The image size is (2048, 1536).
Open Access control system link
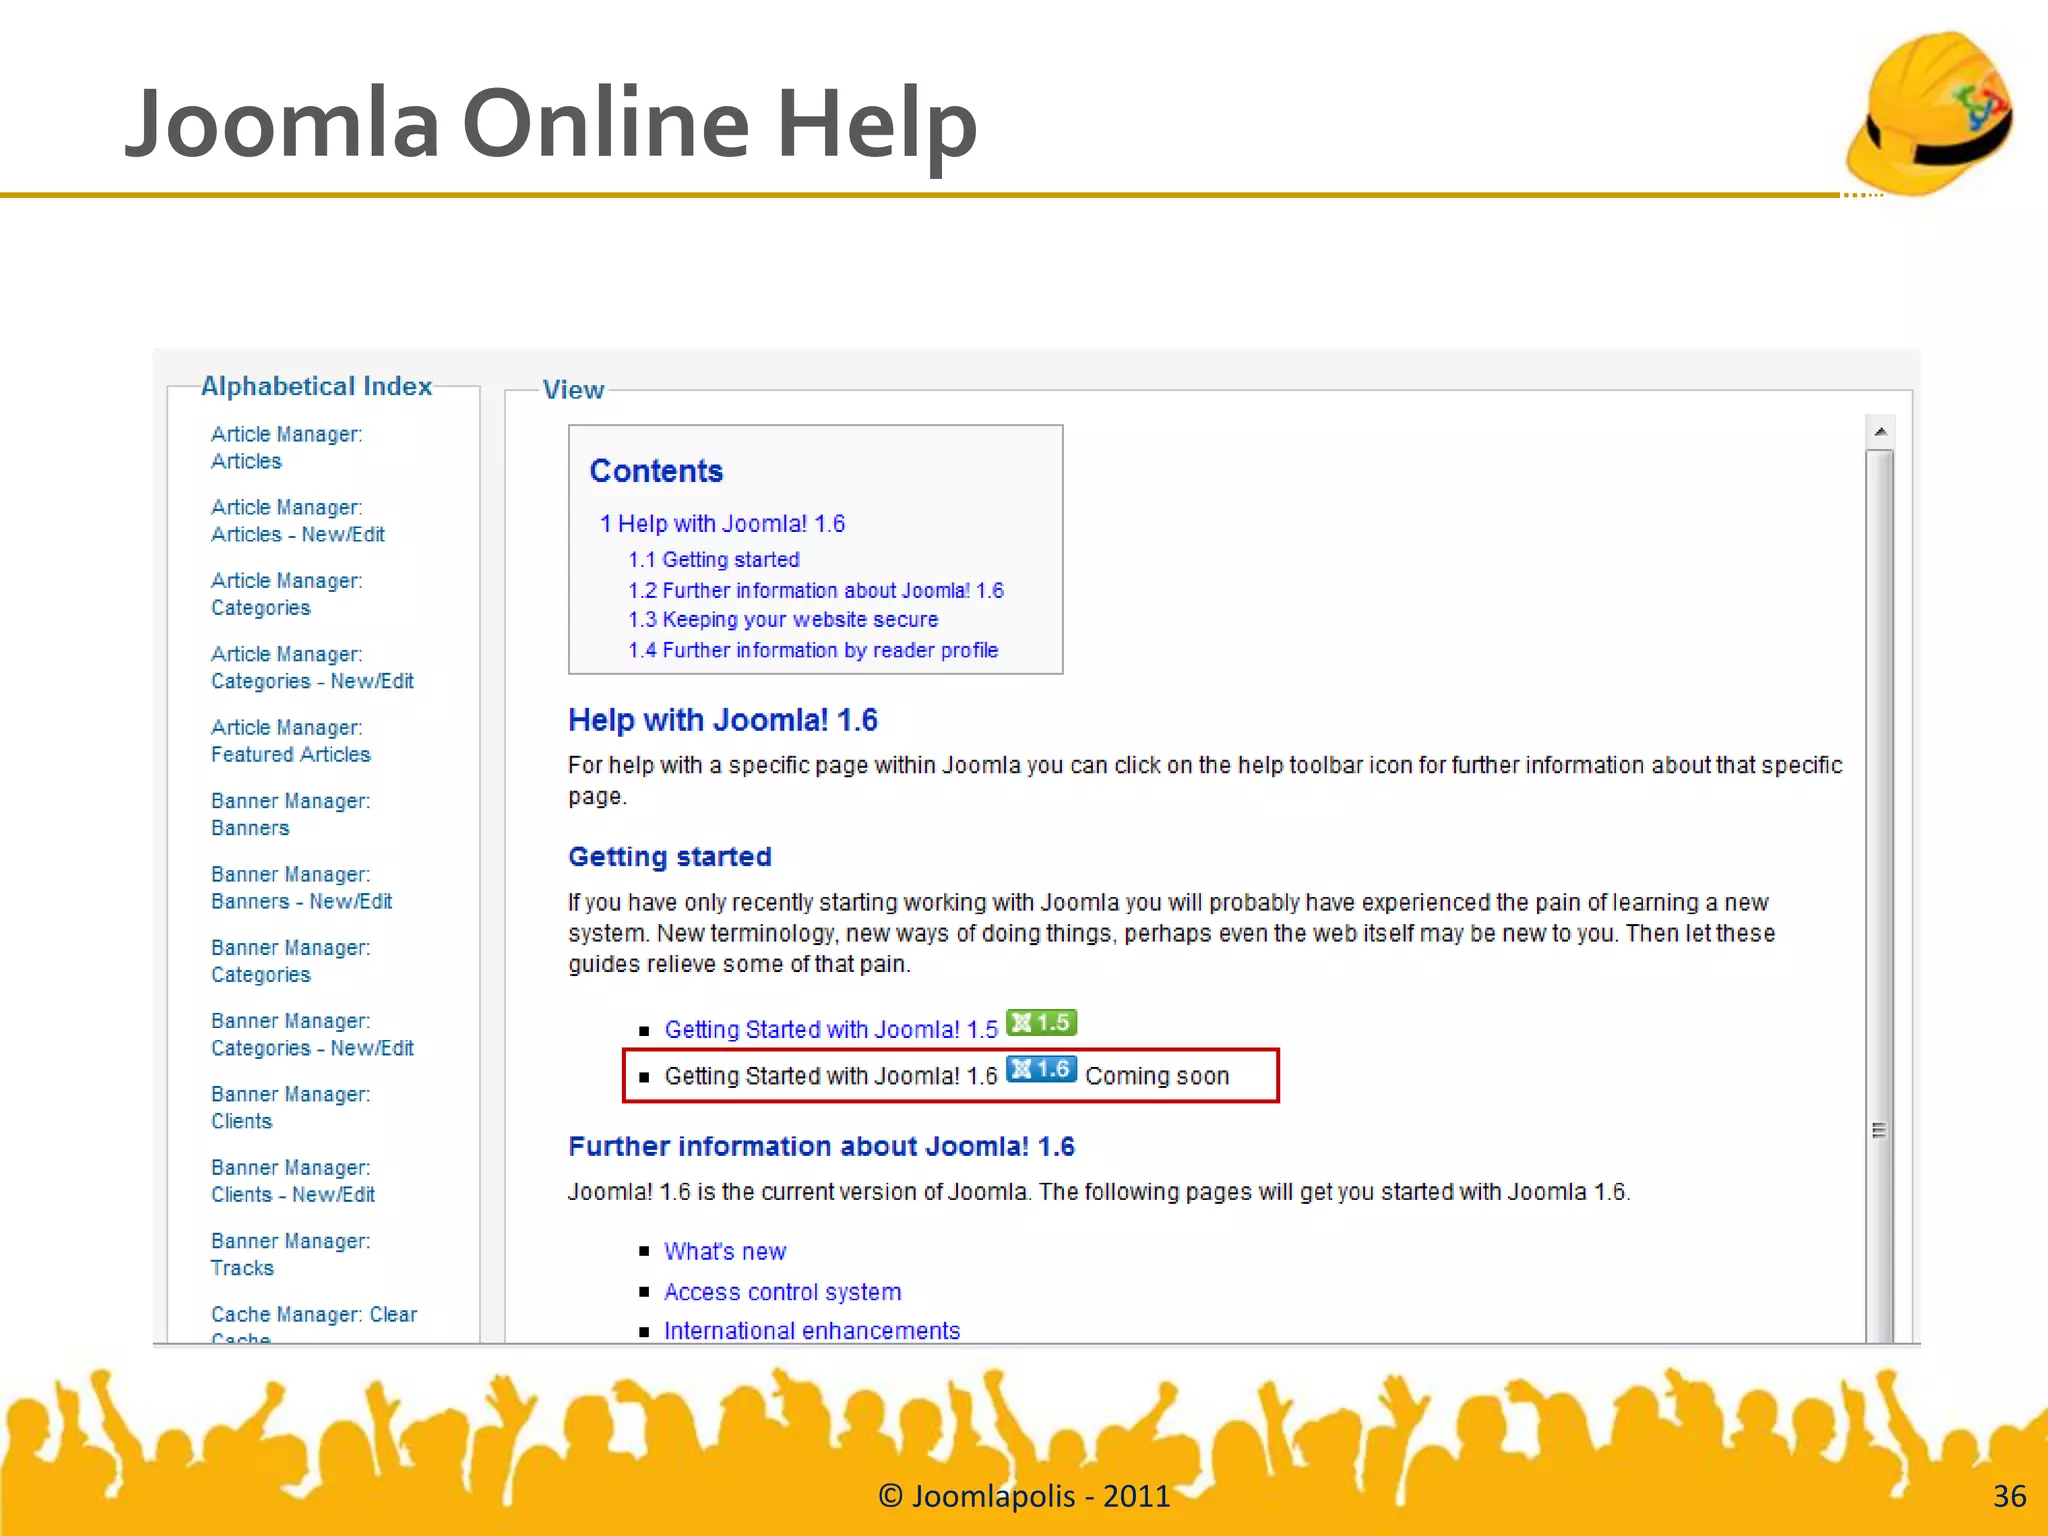(x=782, y=1292)
